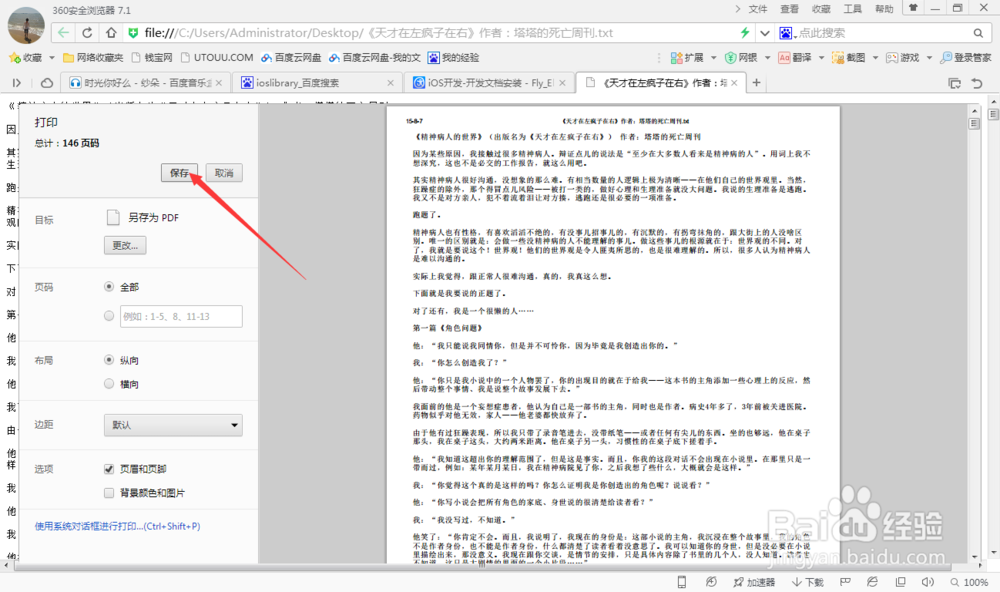
Task: Open the UTOUU.COM bookmark
Action: point(217,57)
